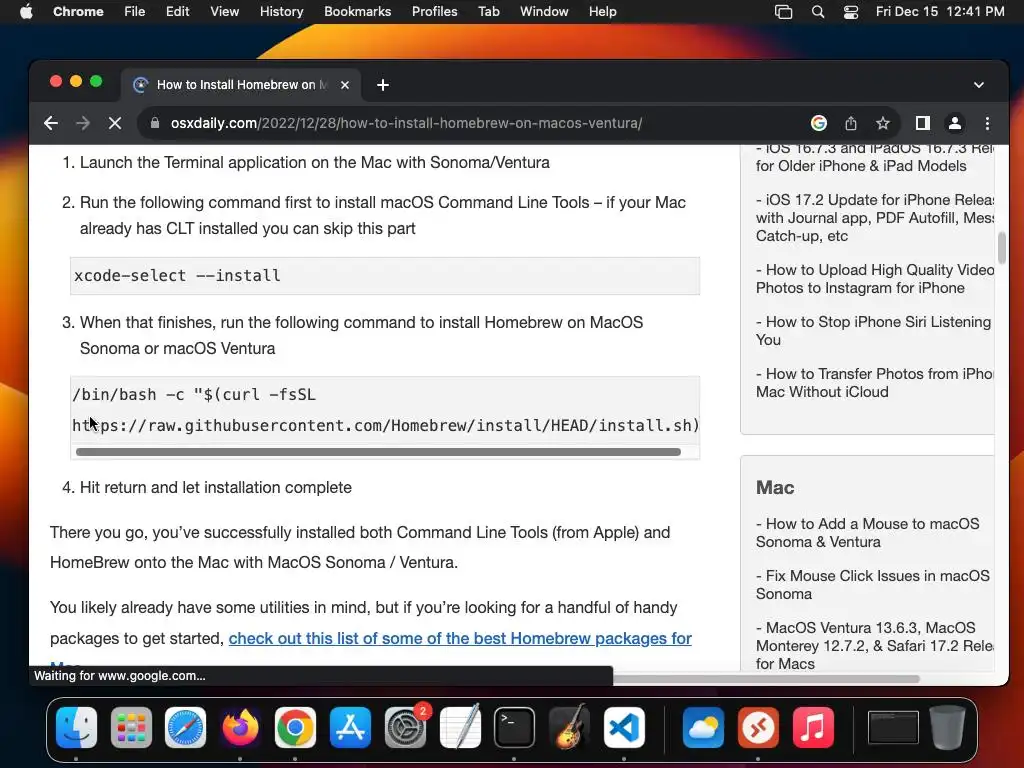Image resolution: width=1024 pixels, height=768 pixels.
Task: Open the minimized window in Dock
Action: pos(893,728)
